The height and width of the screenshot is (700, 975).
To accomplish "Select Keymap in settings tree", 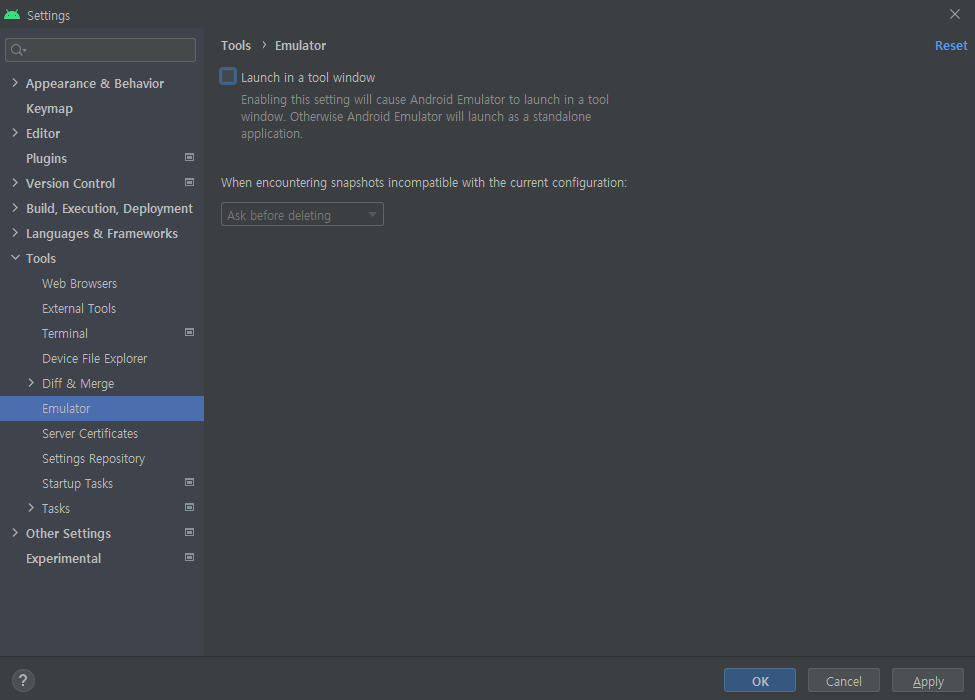I will click(x=50, y=109).
